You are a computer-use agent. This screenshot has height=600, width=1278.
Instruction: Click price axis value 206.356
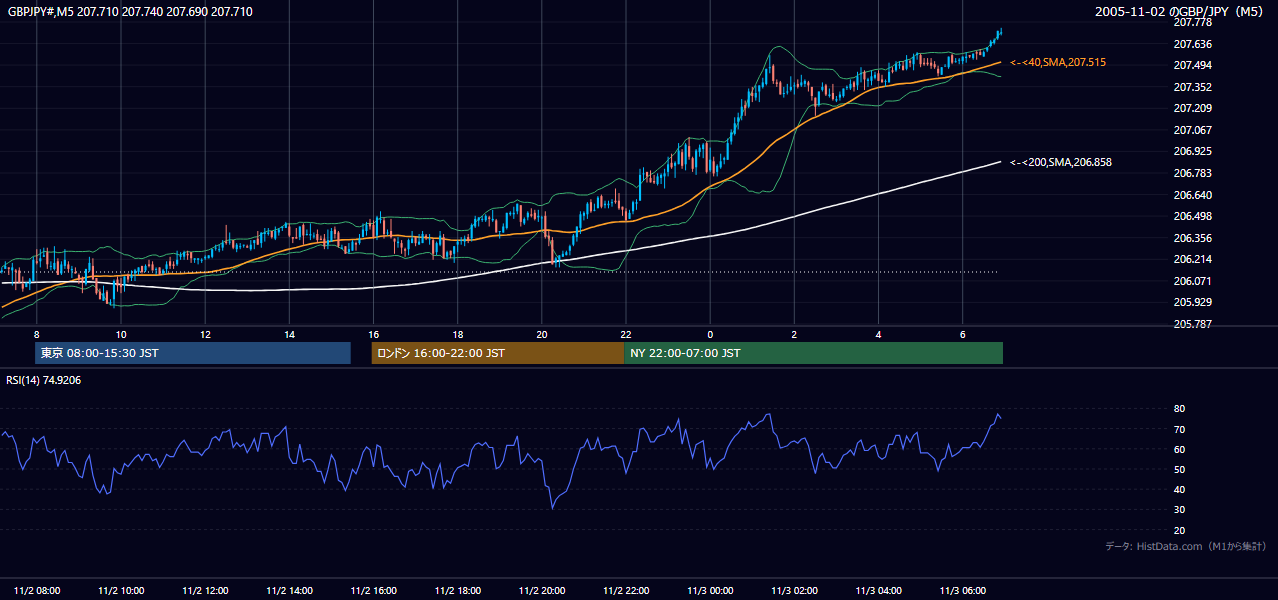[1192, 238]
